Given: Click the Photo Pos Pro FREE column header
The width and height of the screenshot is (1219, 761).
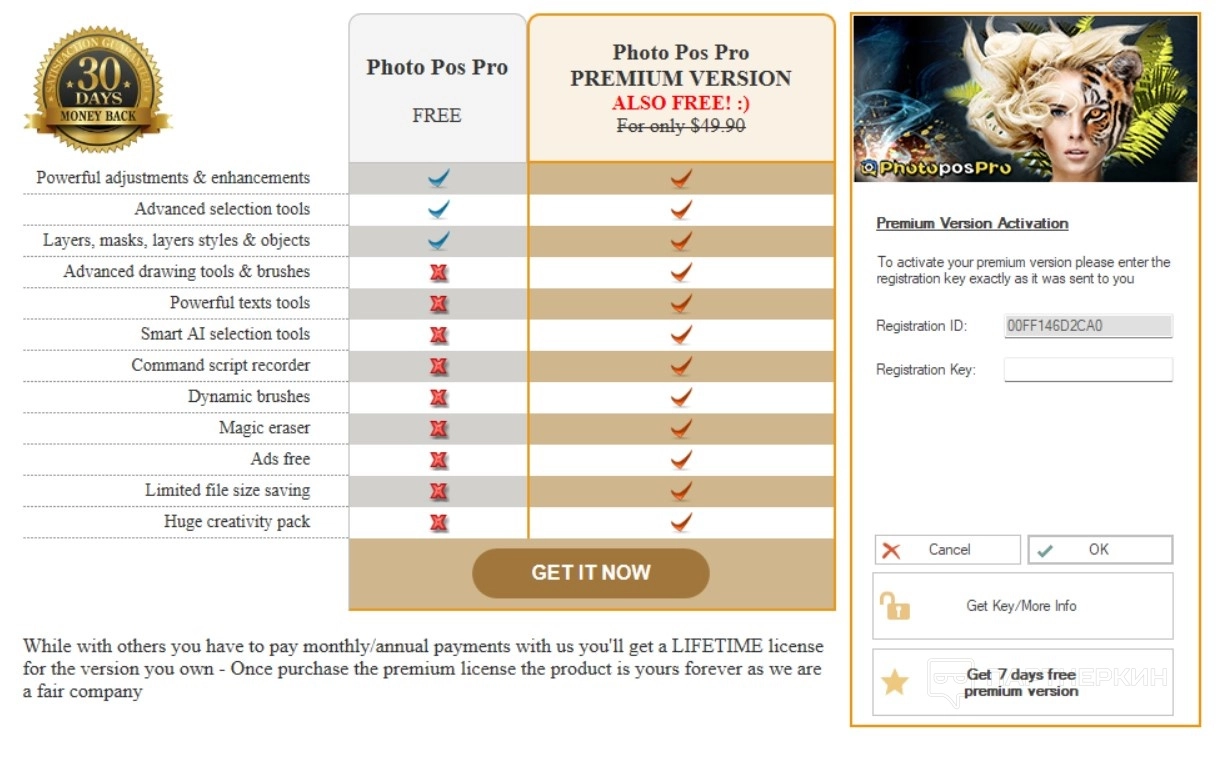Looking at the screenshot, I should point(437,89).
